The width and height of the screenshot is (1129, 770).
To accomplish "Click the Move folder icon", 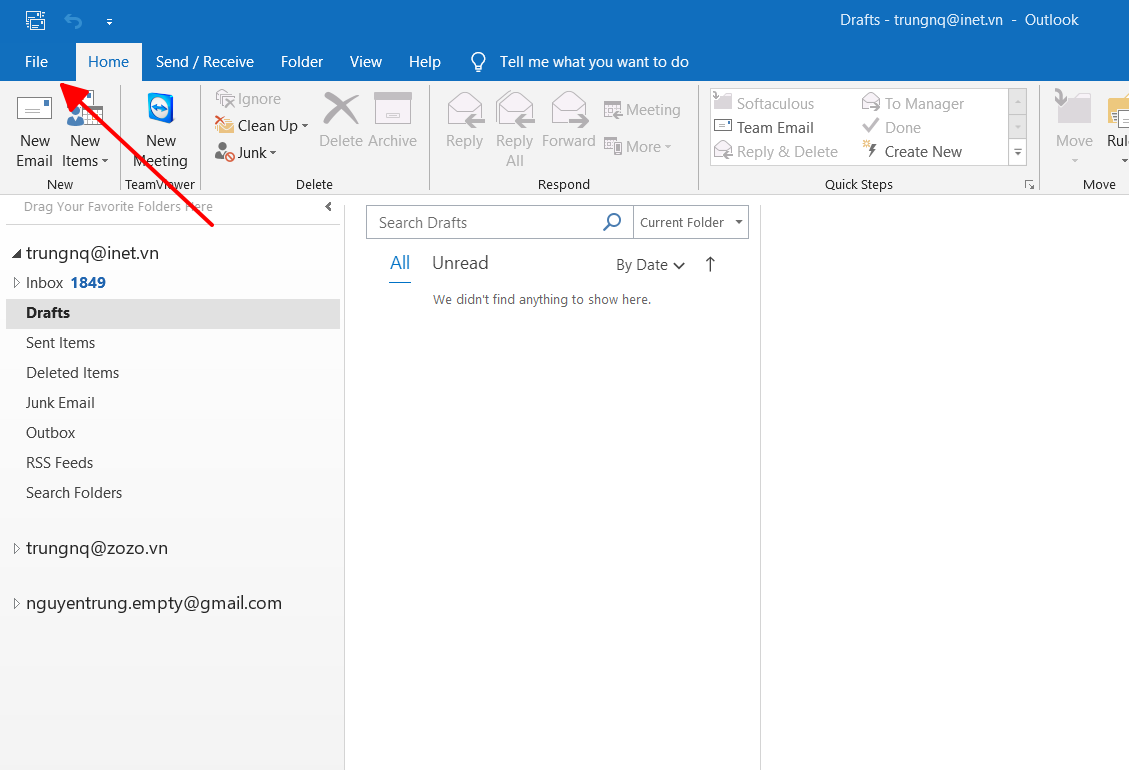I will point(1074,107).
